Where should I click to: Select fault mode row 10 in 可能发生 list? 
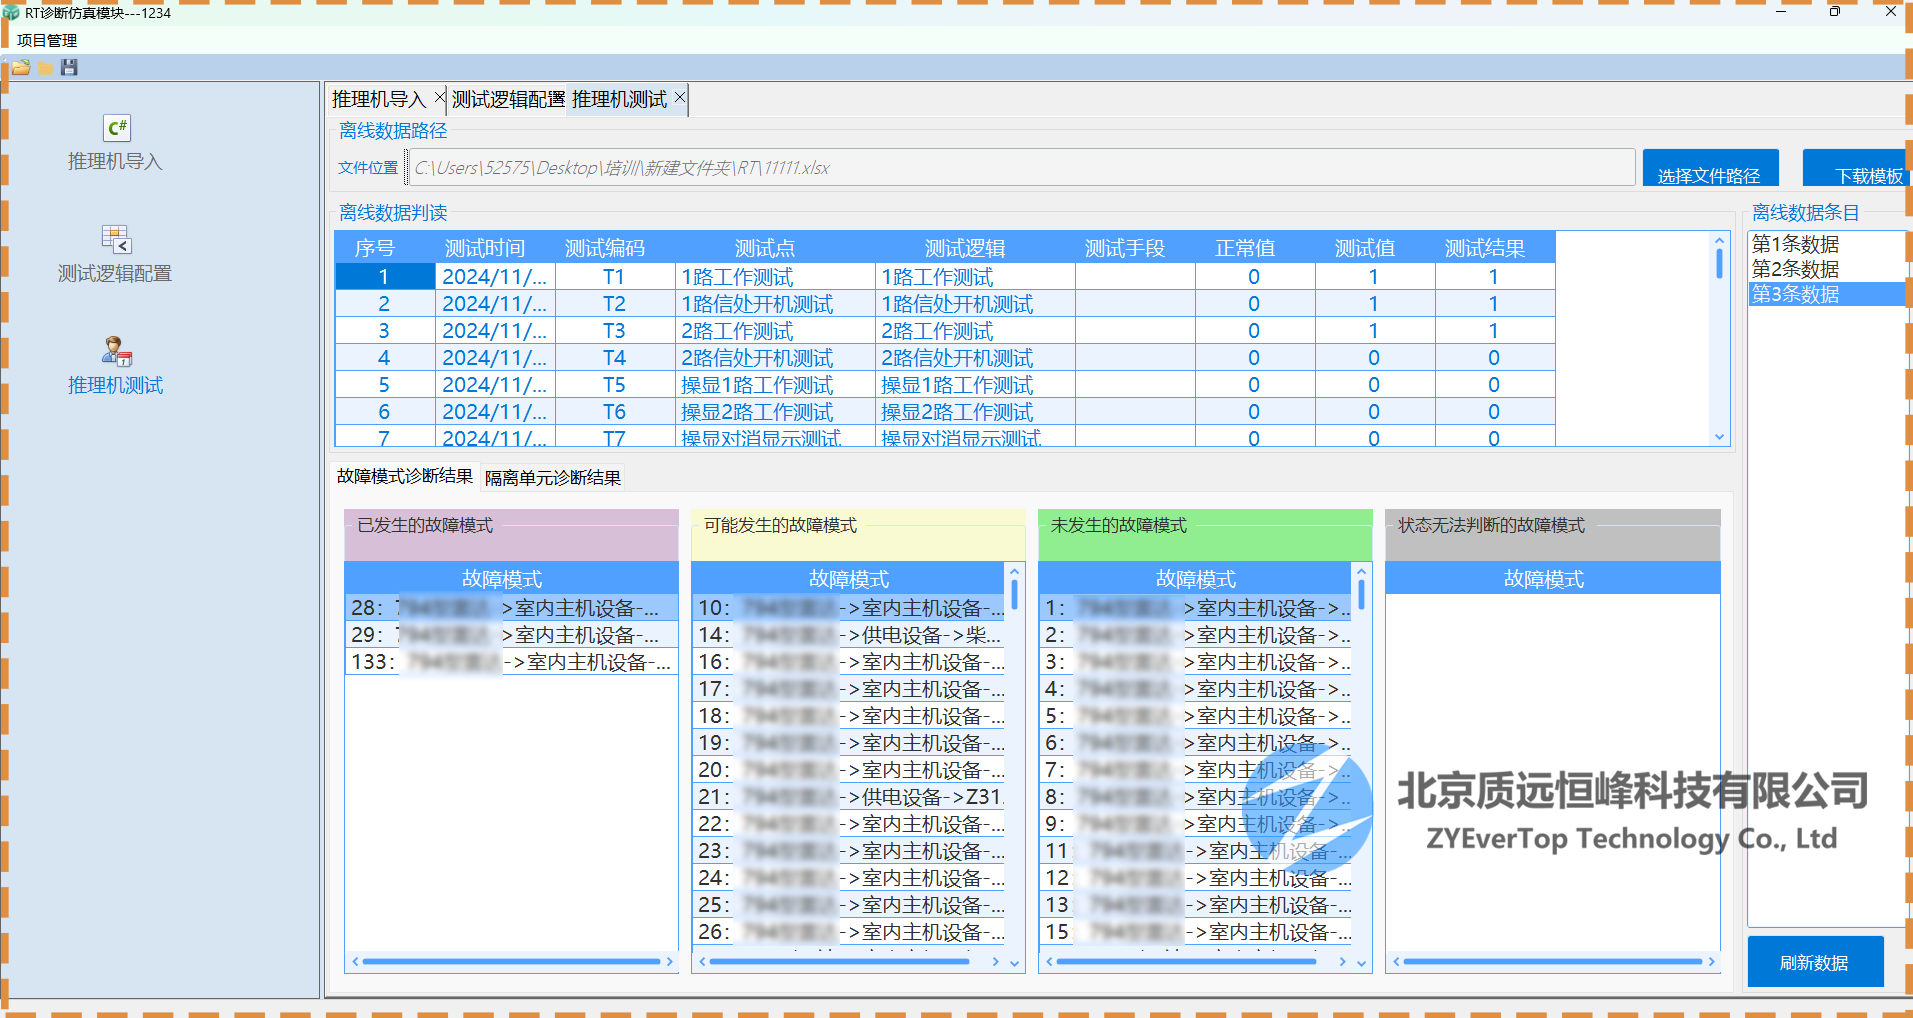point(849,608)
